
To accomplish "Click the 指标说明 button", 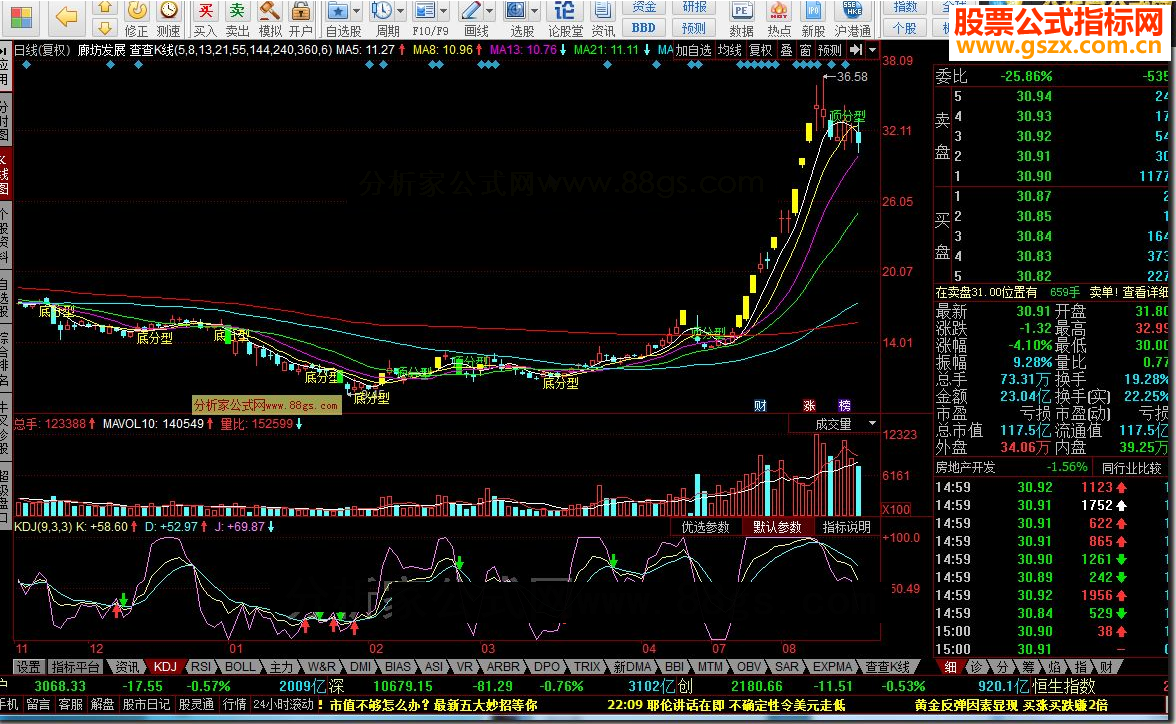I will pyautogui.click(x=847, y=527).
